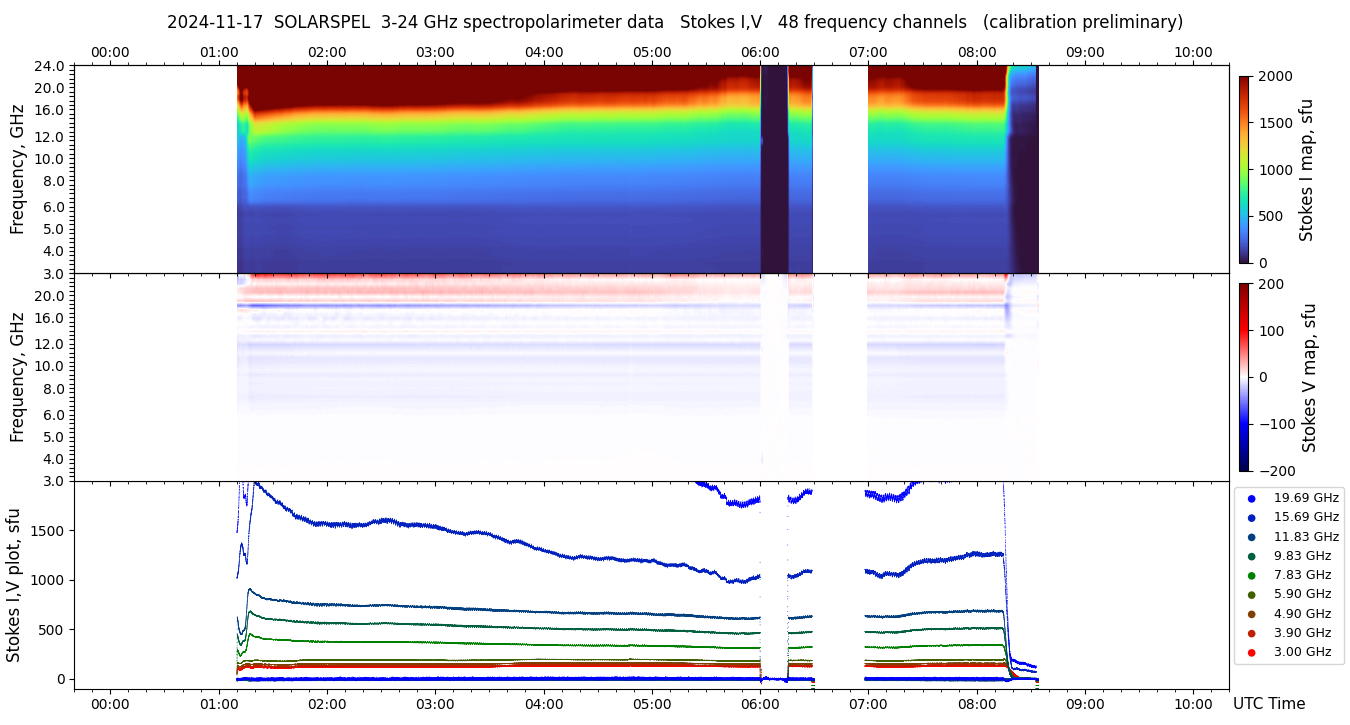Viewport: 1350px width, 725px height.
Task: Click the 3.00 GHz red legend dot
Action: [1251, 653]
